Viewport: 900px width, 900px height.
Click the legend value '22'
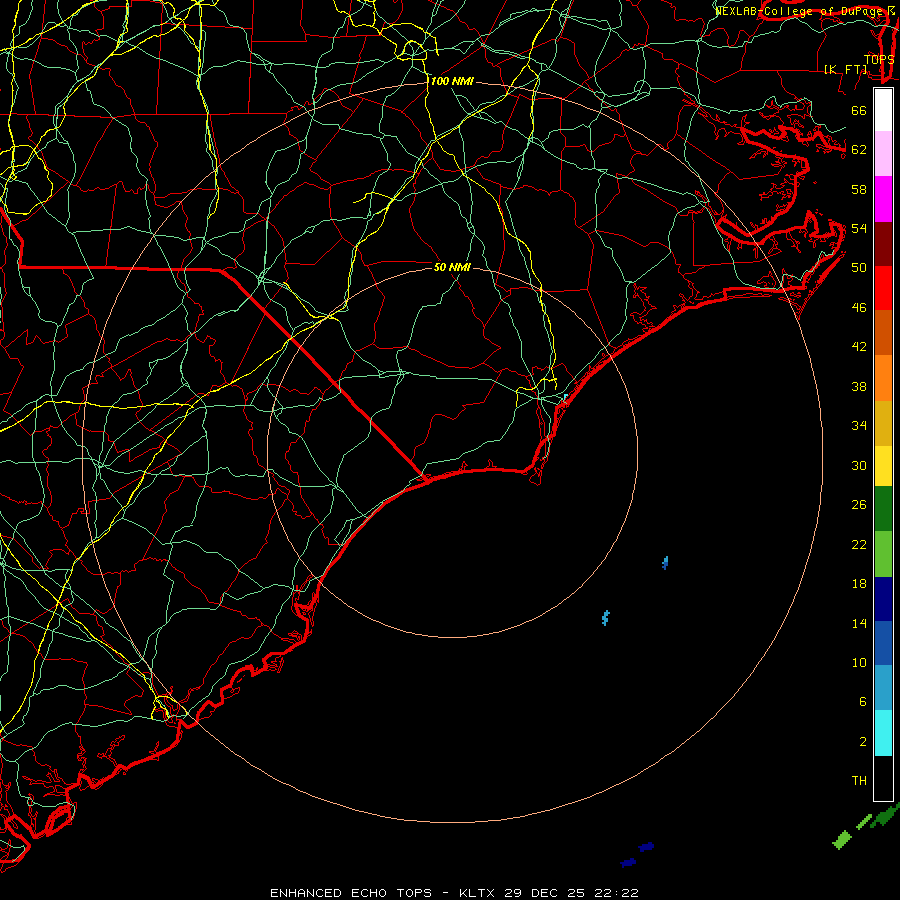click(859, 544)
